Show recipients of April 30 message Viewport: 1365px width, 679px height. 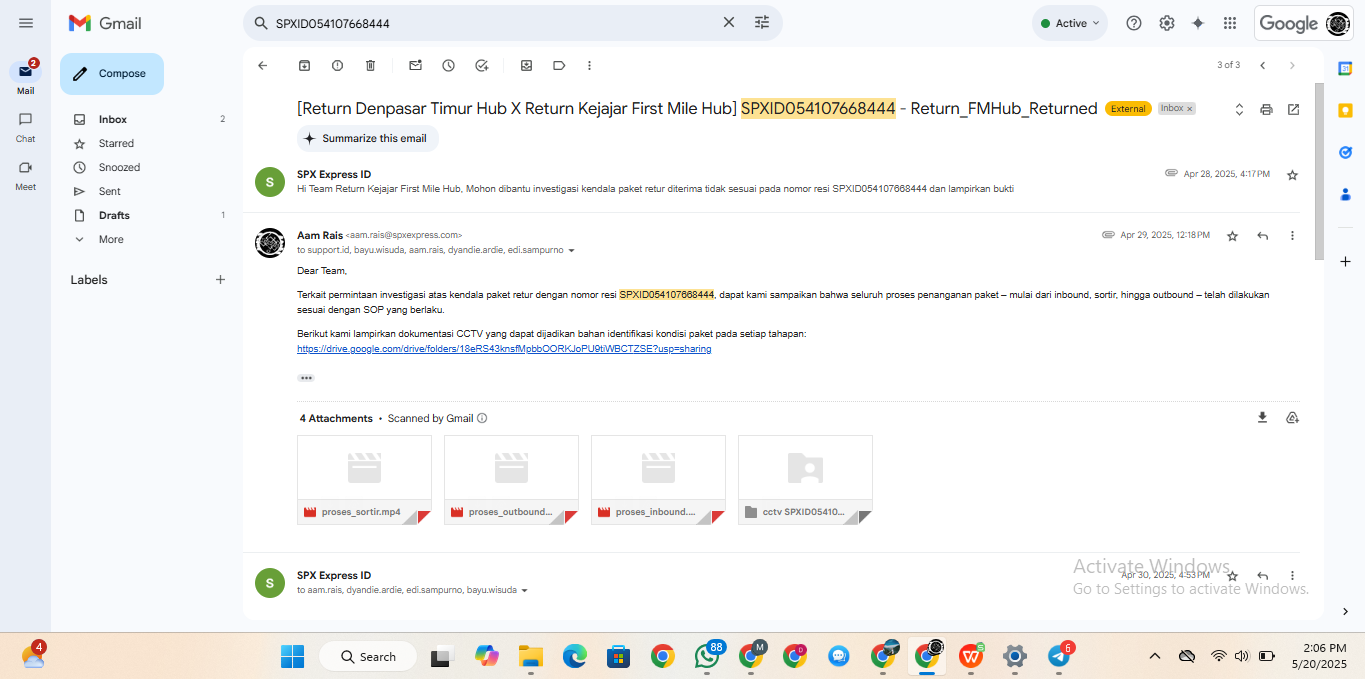(524, 590)
